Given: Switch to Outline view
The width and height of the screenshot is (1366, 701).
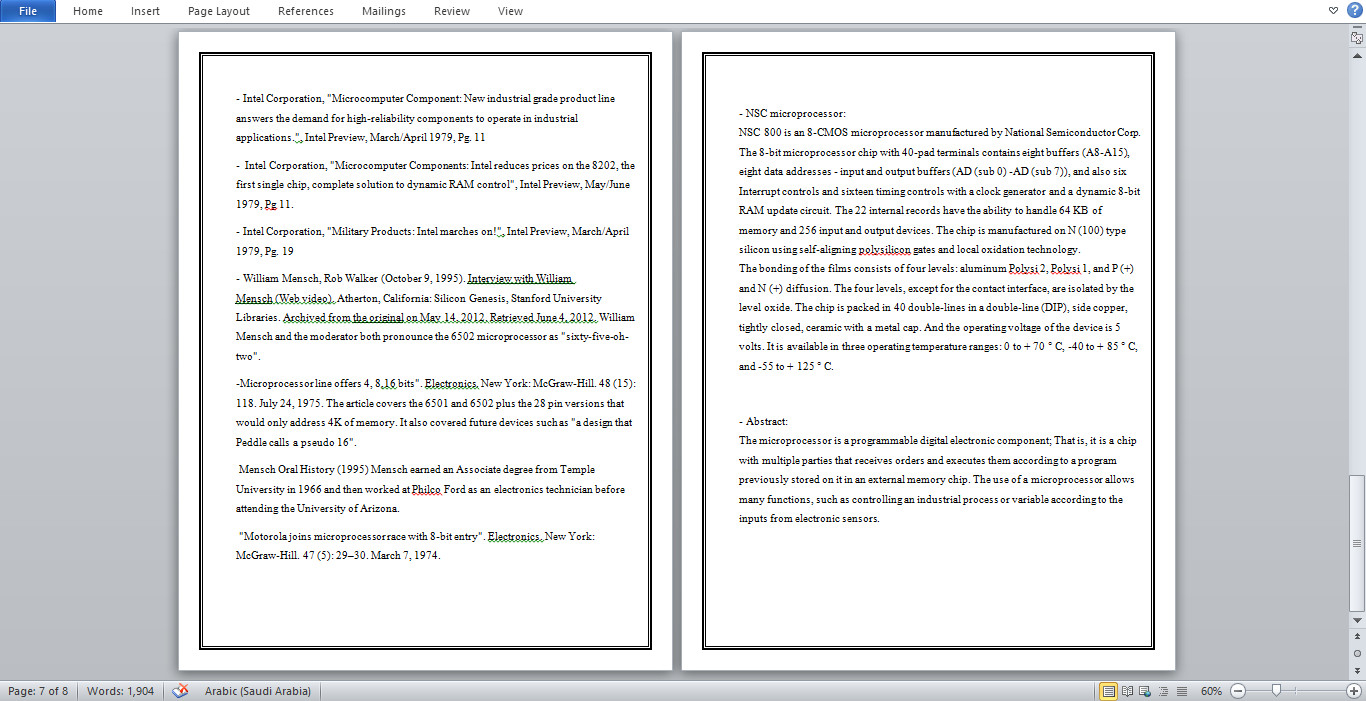Looking at the screenshot, I should pos(1163,691).
